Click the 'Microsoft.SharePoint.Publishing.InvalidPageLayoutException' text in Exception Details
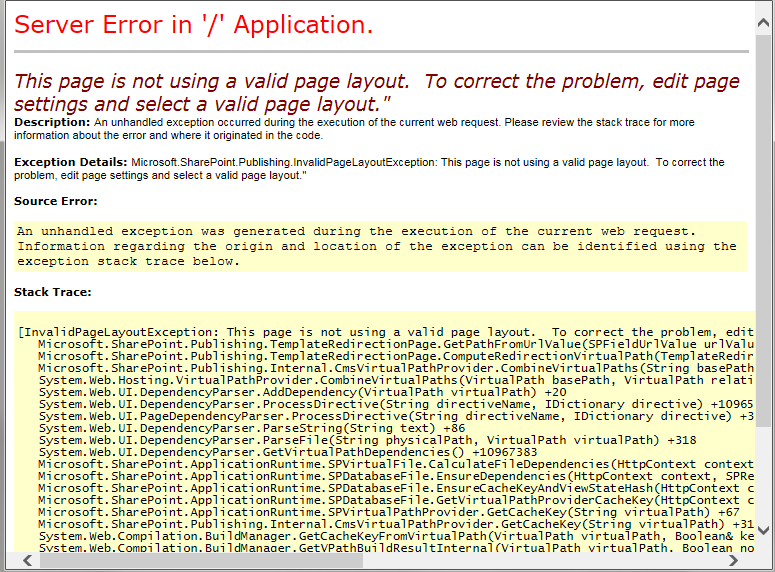 coord(284,162)
